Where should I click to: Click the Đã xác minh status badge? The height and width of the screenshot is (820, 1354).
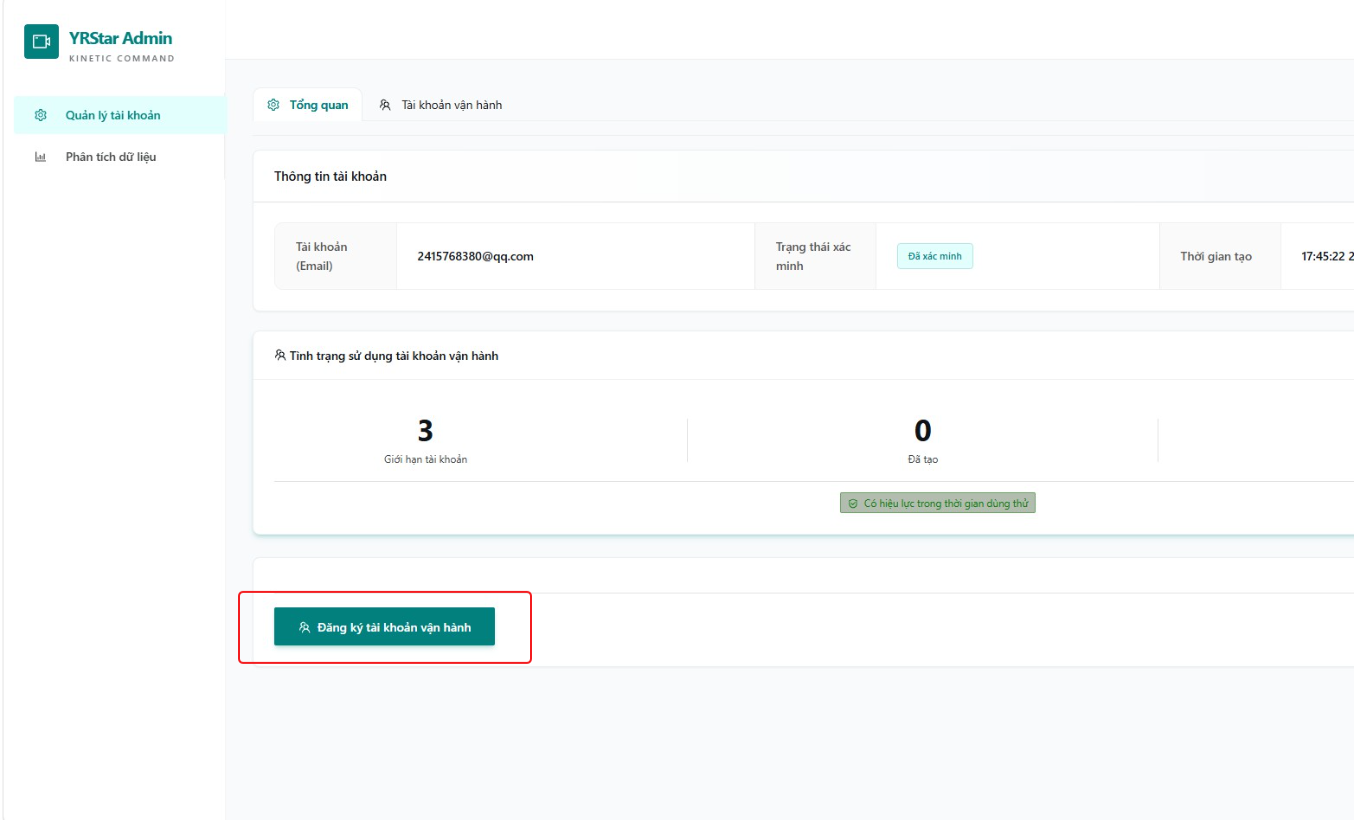pos(935,256)
